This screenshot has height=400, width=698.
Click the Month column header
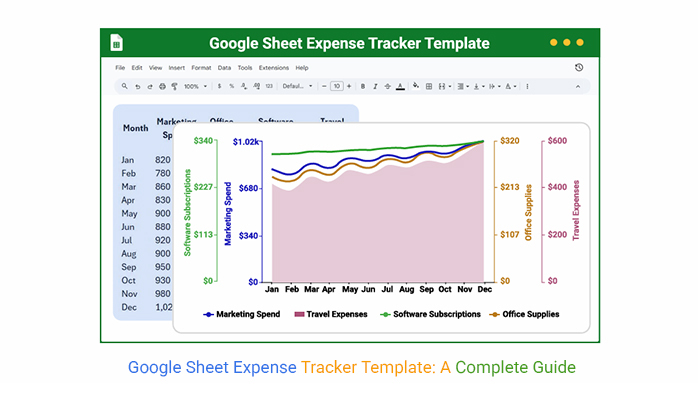coord(135,128)
